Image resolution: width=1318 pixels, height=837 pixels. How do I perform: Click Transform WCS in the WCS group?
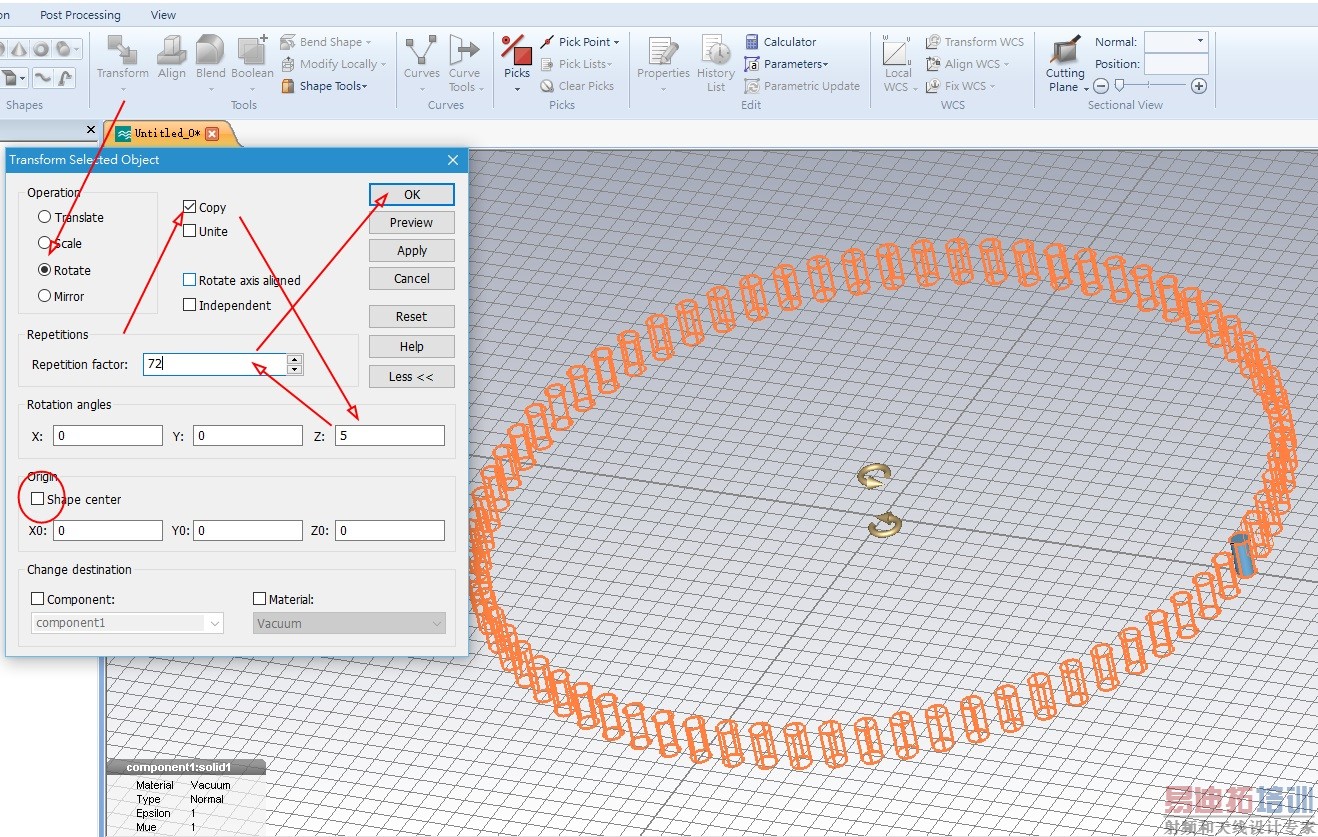(x=975, y=42)
